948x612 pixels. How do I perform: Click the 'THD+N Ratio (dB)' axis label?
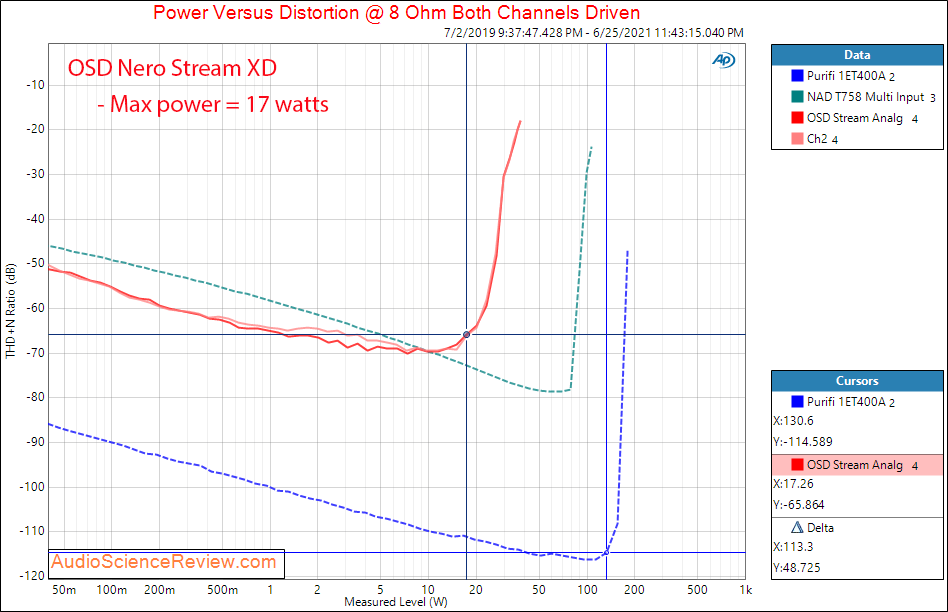(x=10, y=311)
